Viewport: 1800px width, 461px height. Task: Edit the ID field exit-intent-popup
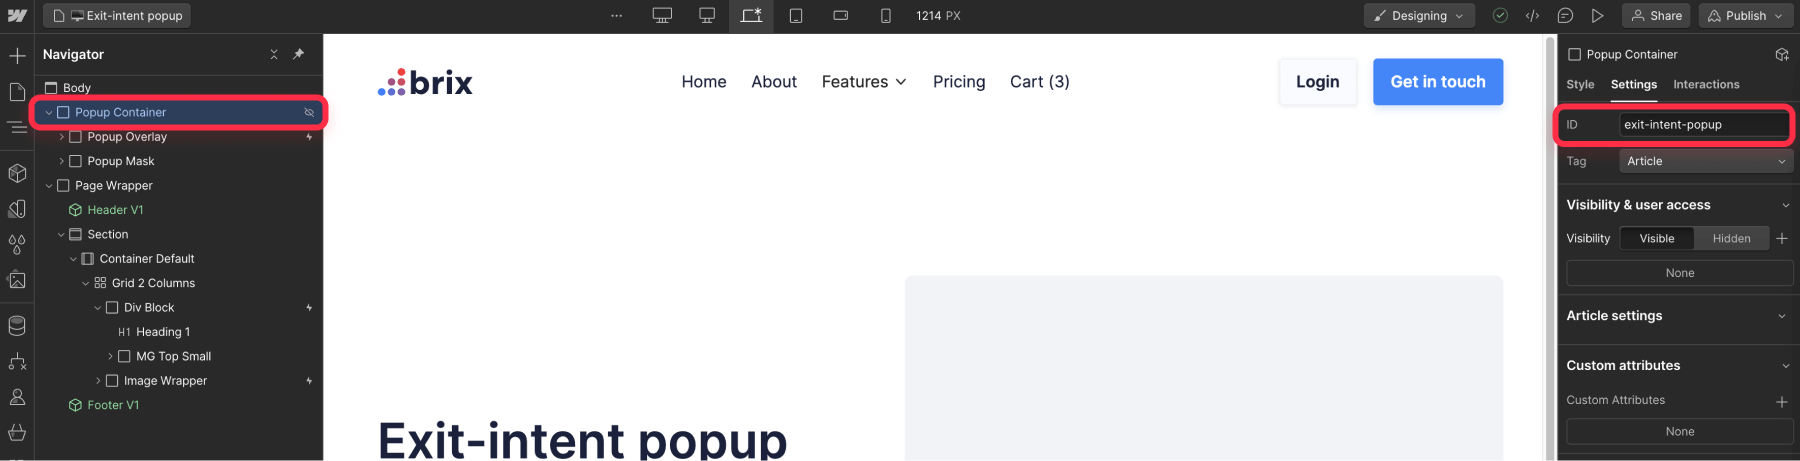1704,125
